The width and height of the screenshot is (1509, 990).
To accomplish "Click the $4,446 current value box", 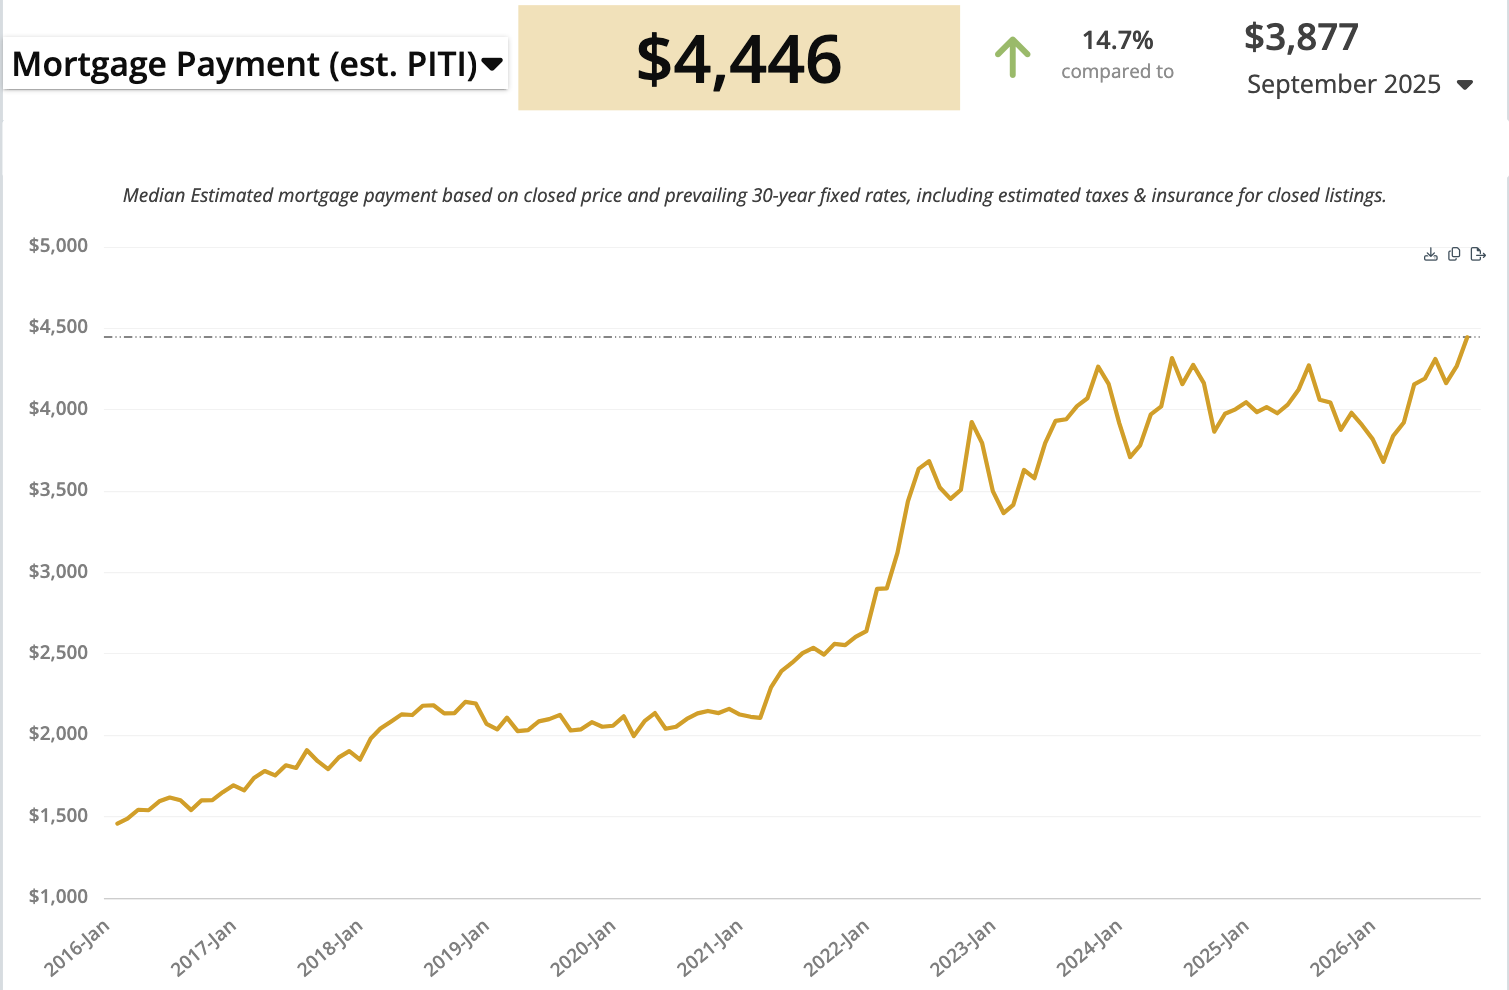I will click(739, 58).
